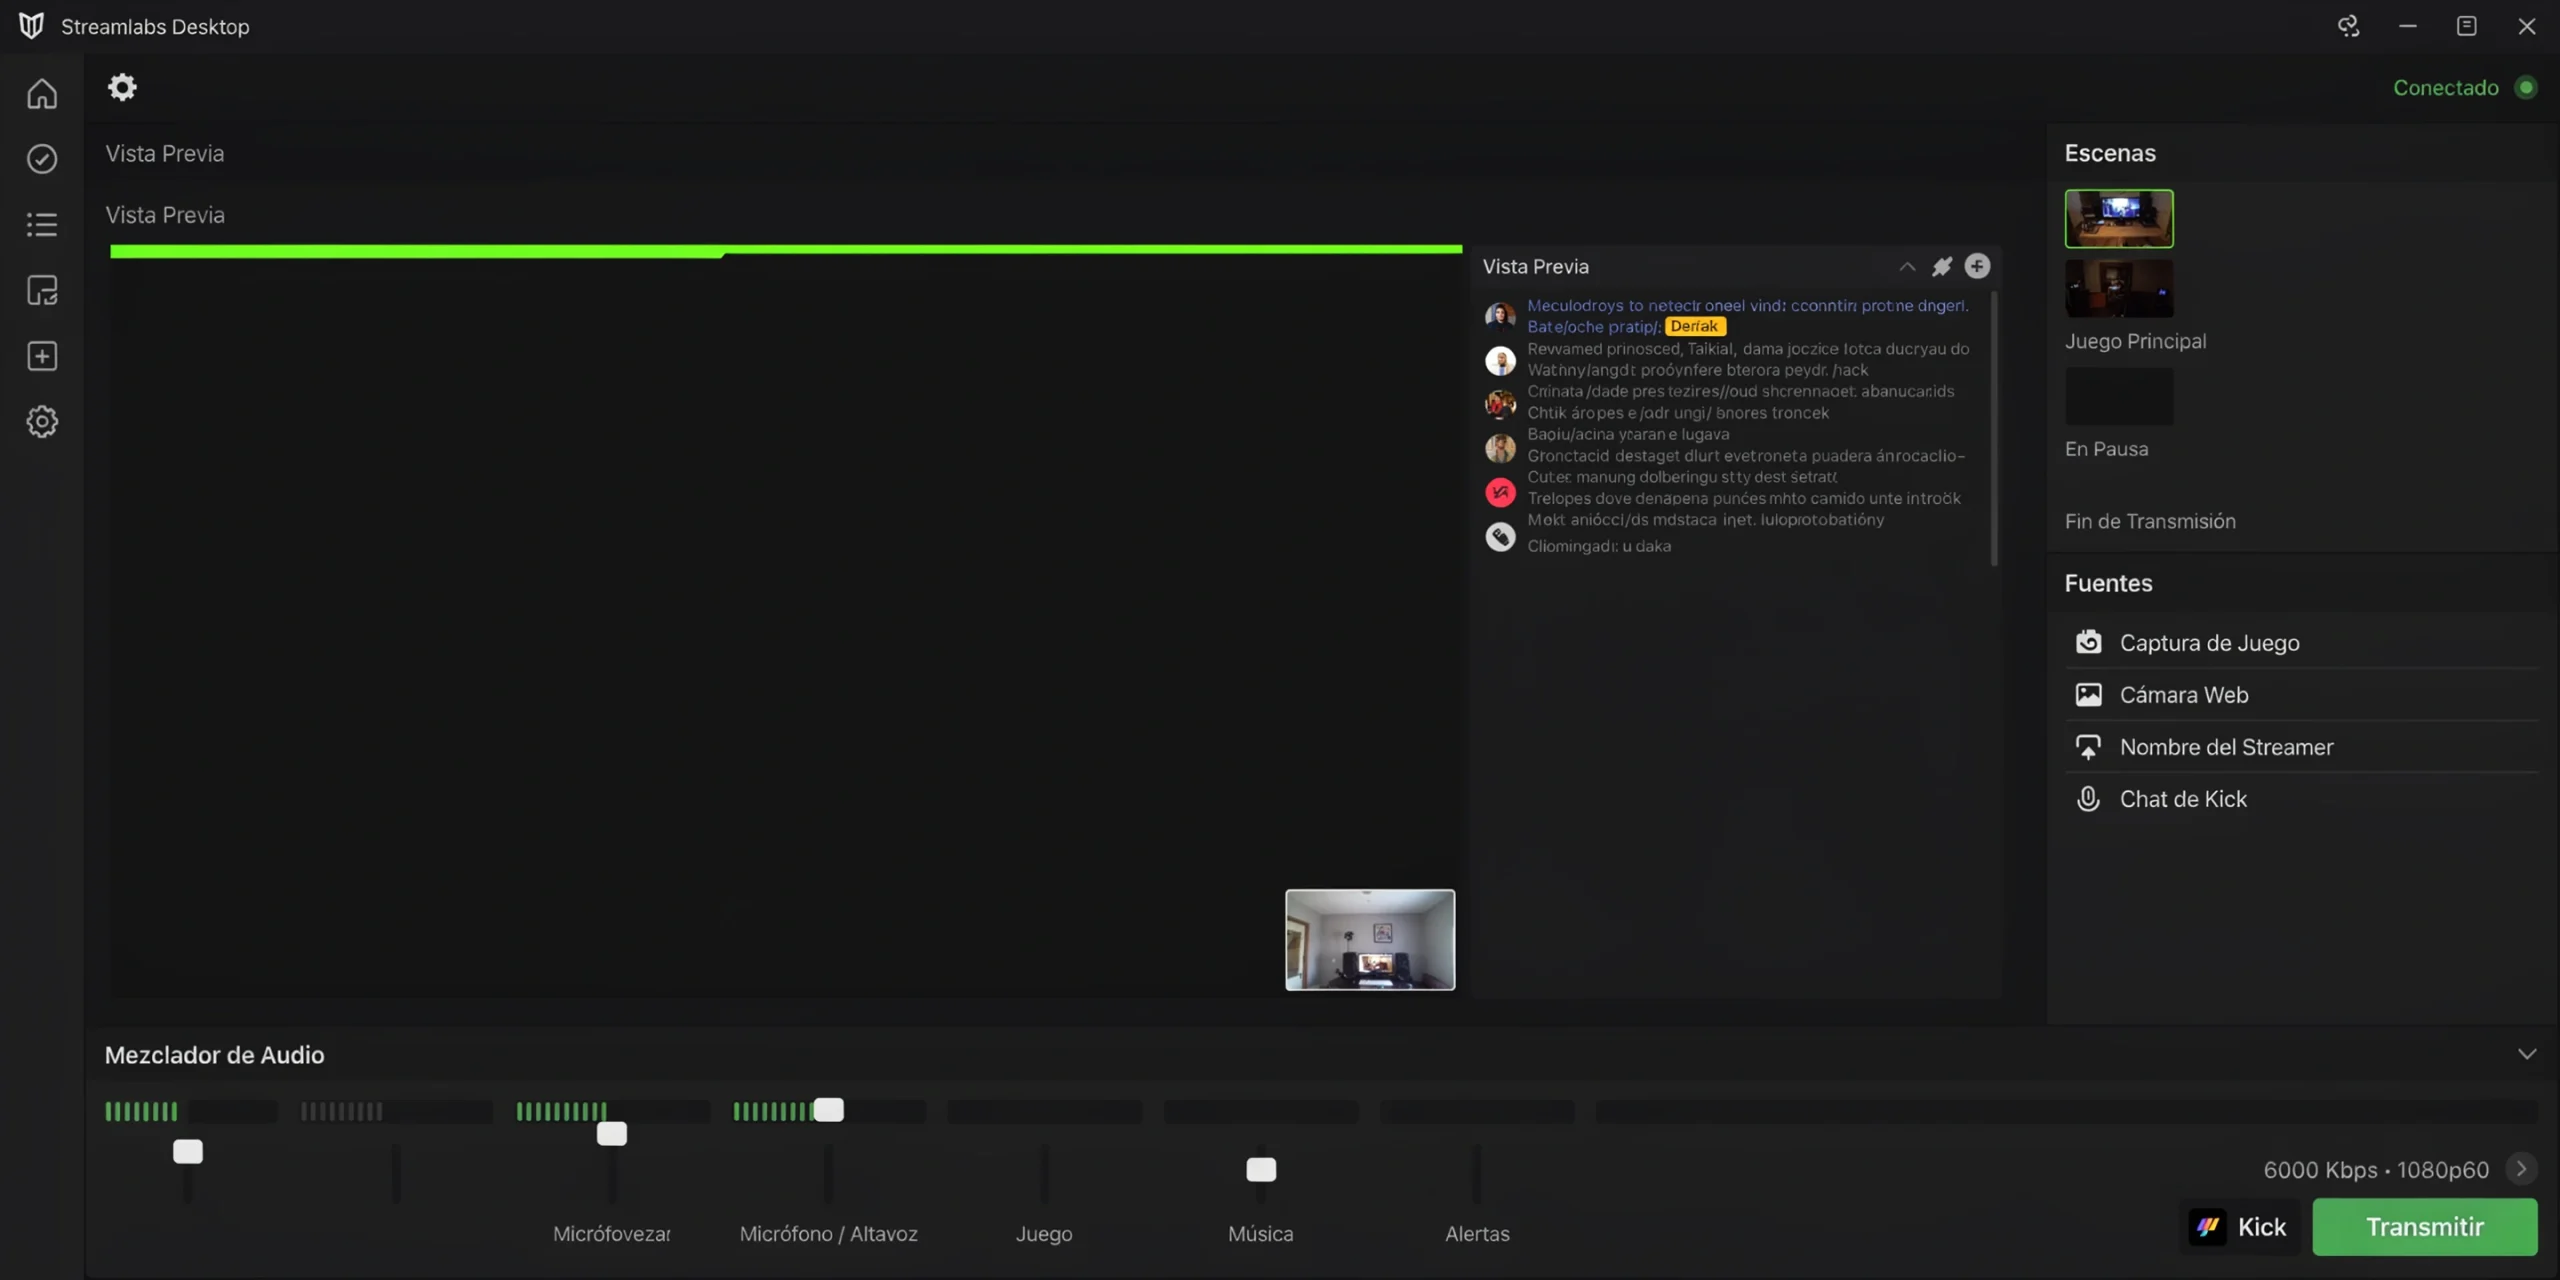This screenshot has height=1280, width=2560.
Task: Select the active green-bordered scene thumbnail
Action: 2119,218
